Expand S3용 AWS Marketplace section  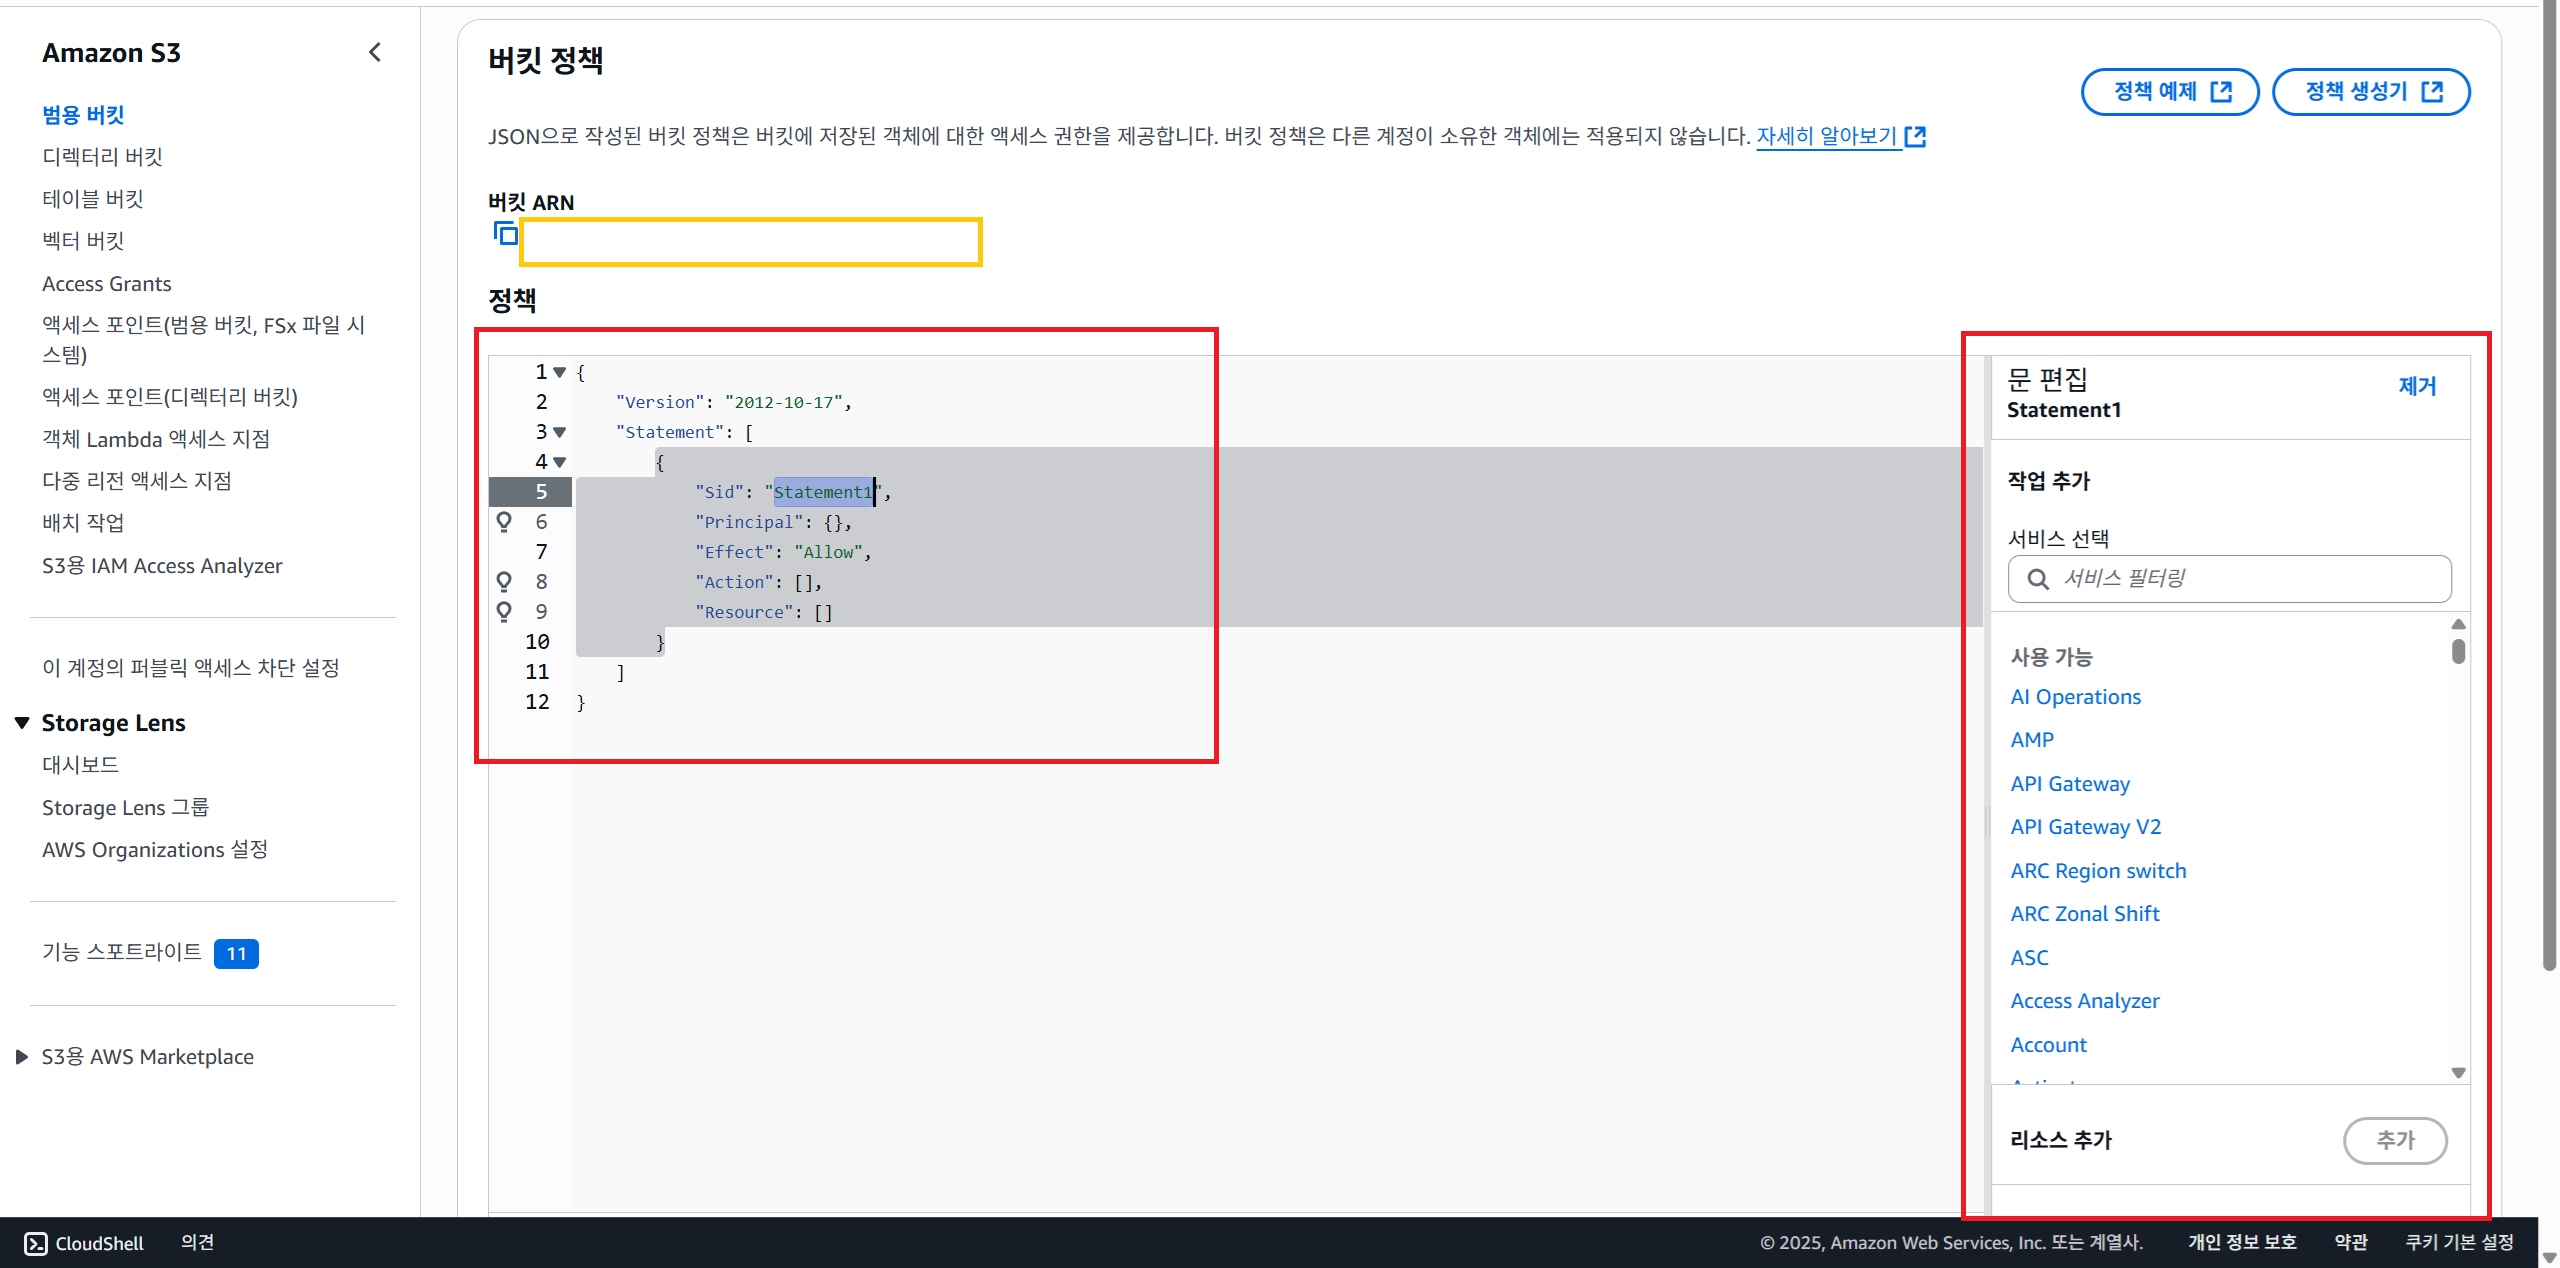[x=22, y=1057]
